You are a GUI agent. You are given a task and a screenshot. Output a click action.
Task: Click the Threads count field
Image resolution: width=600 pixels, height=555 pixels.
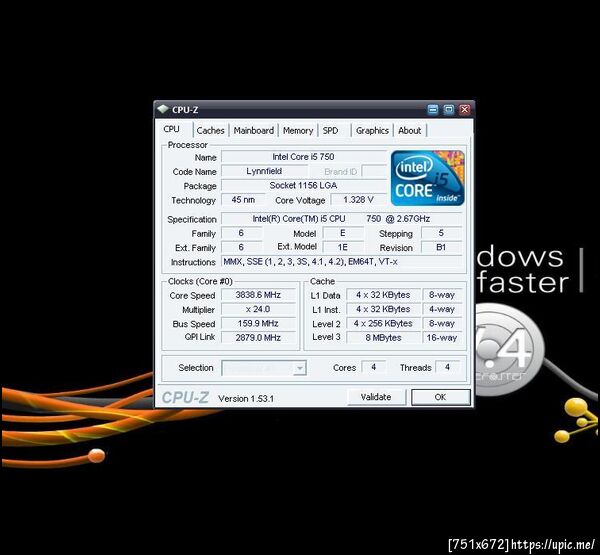click(447, 367)
